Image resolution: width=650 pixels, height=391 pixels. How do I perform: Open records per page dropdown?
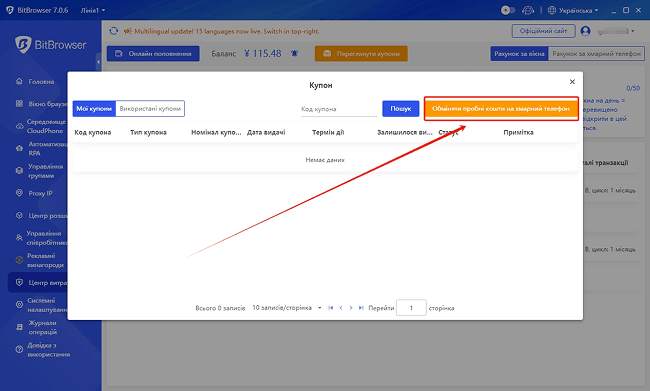287,308
